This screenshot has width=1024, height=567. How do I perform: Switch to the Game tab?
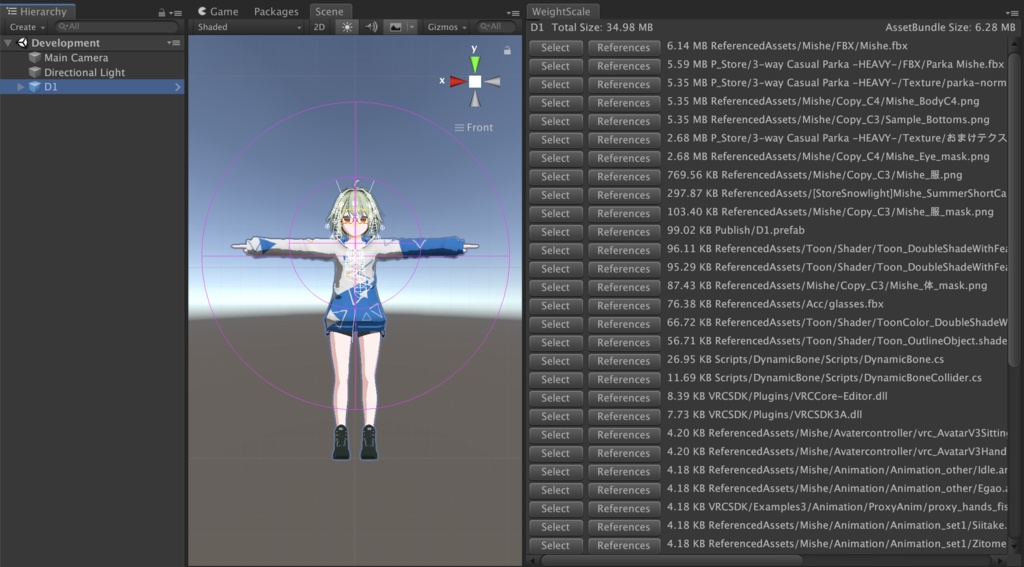pyautogui.click(x=218, y=12)
